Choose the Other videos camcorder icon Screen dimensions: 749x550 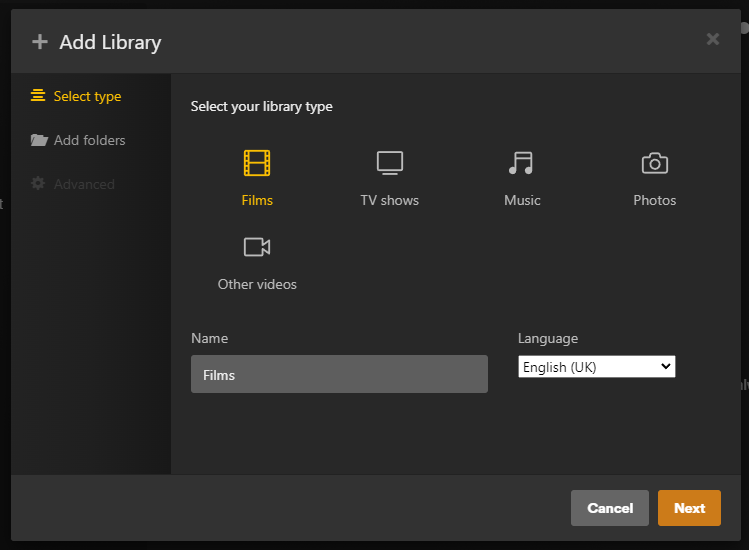point(257,247)
